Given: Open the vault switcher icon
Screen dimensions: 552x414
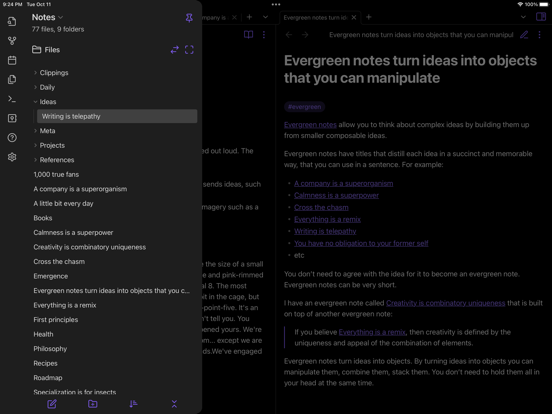Looking at the screenshot, I should point(12,118).
